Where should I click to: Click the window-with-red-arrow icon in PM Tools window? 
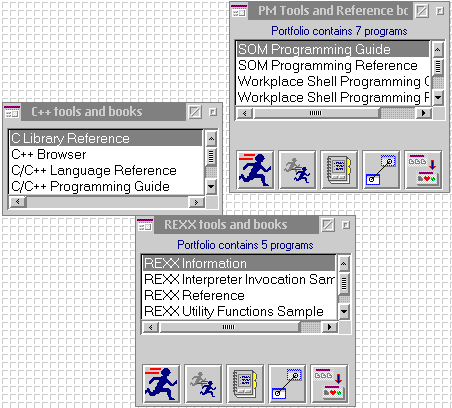coord(423,170)
